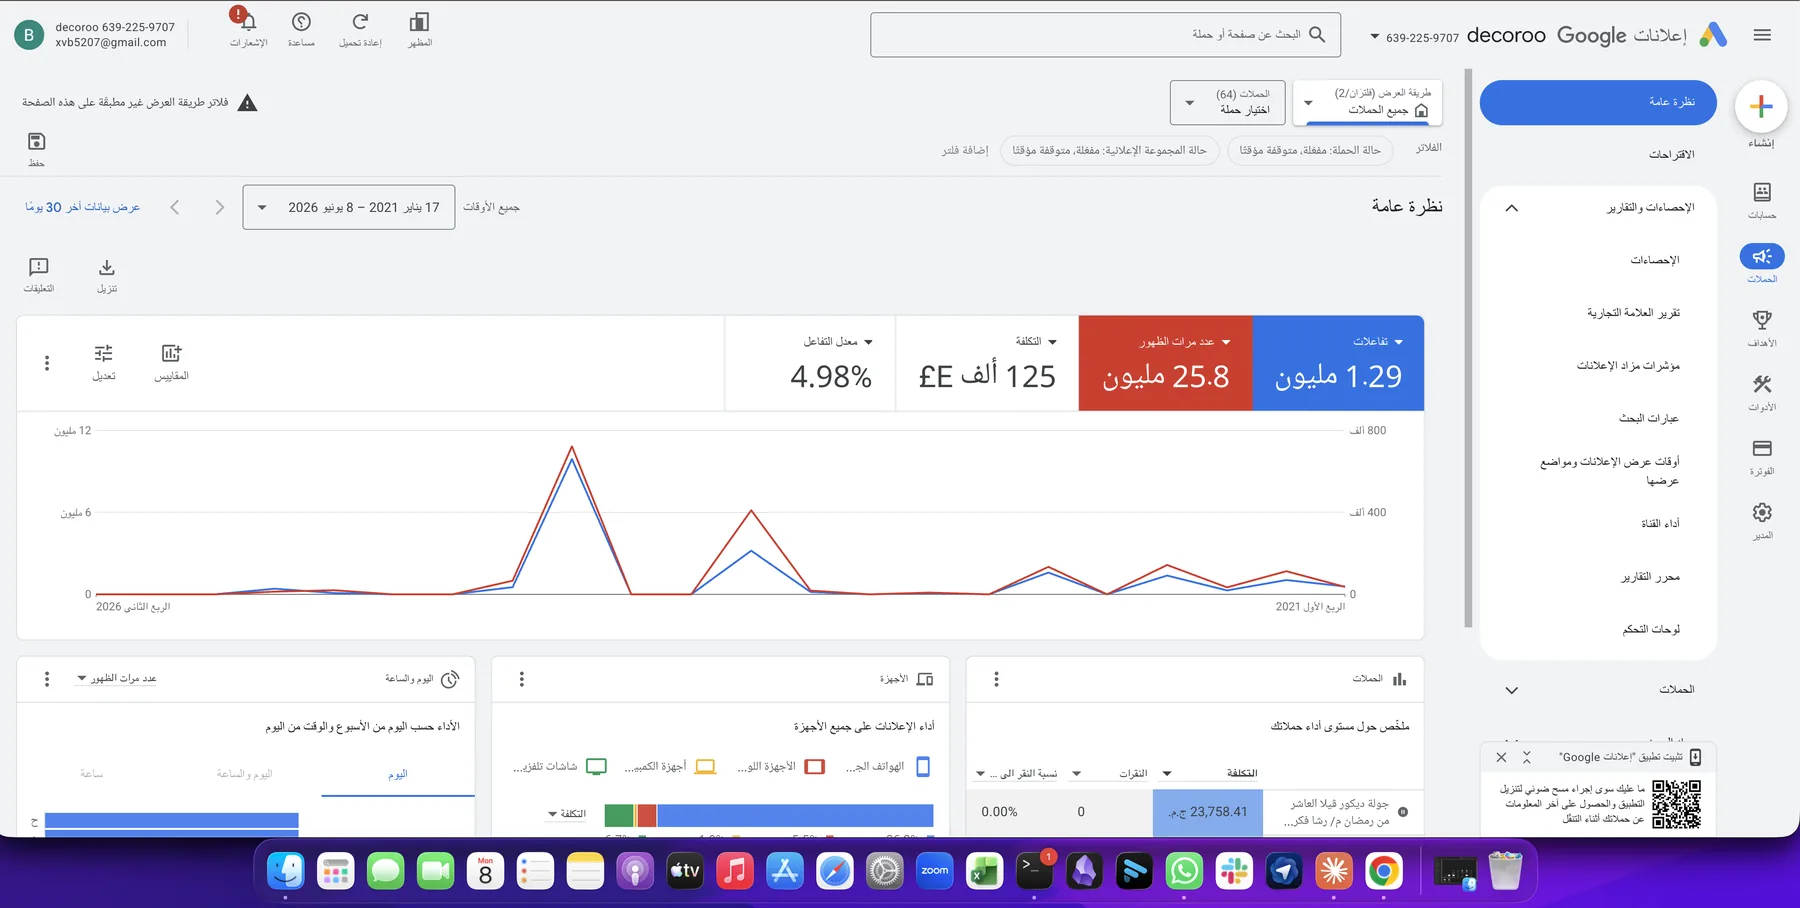The width and height of the screenshot is (1800, 908).
Task: Expand the الحملات section in side panel
Action: [x=1511, y=690]
